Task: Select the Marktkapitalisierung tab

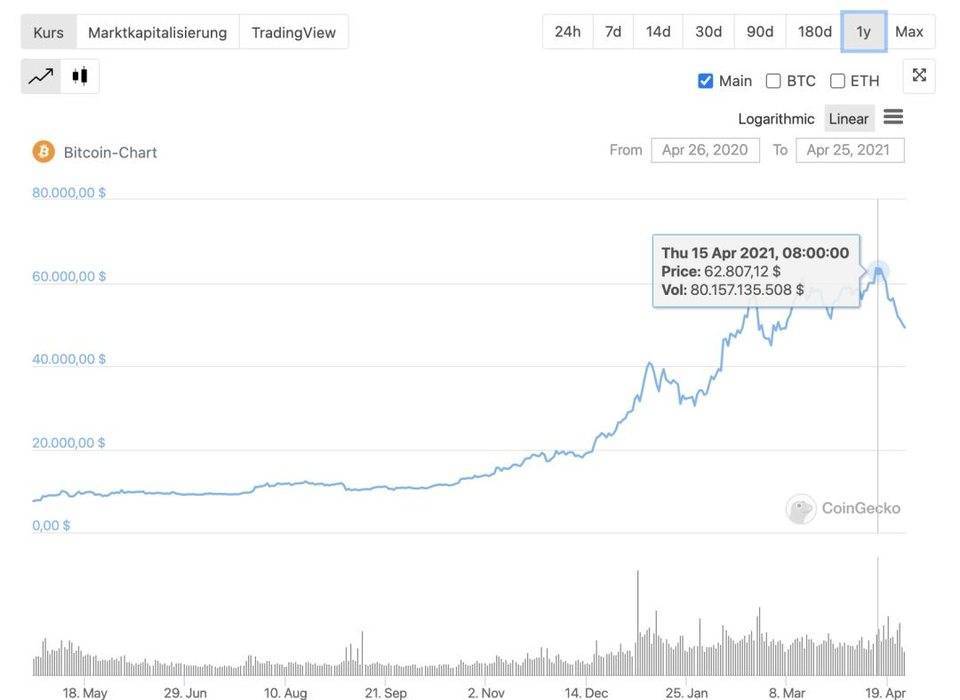Action: [x=157, y=32]
